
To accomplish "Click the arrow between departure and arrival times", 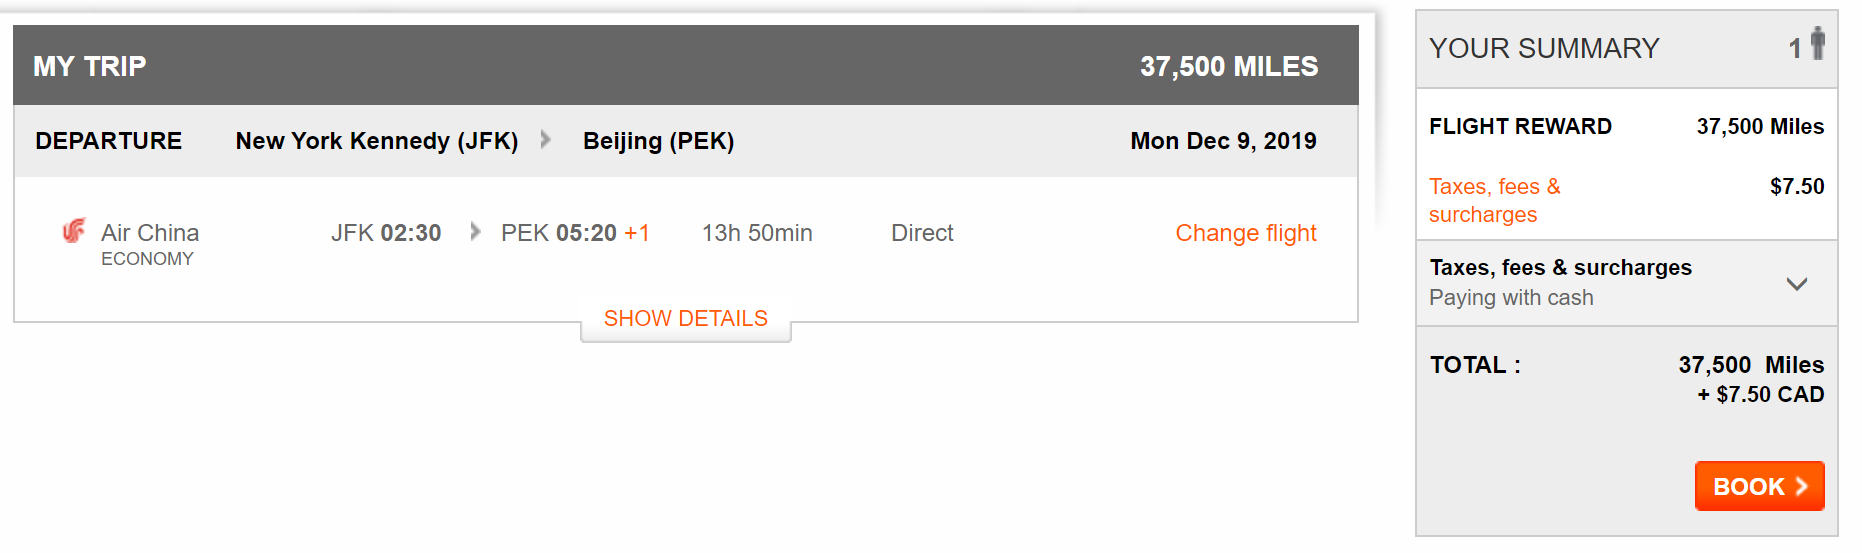I will (475, 232).
